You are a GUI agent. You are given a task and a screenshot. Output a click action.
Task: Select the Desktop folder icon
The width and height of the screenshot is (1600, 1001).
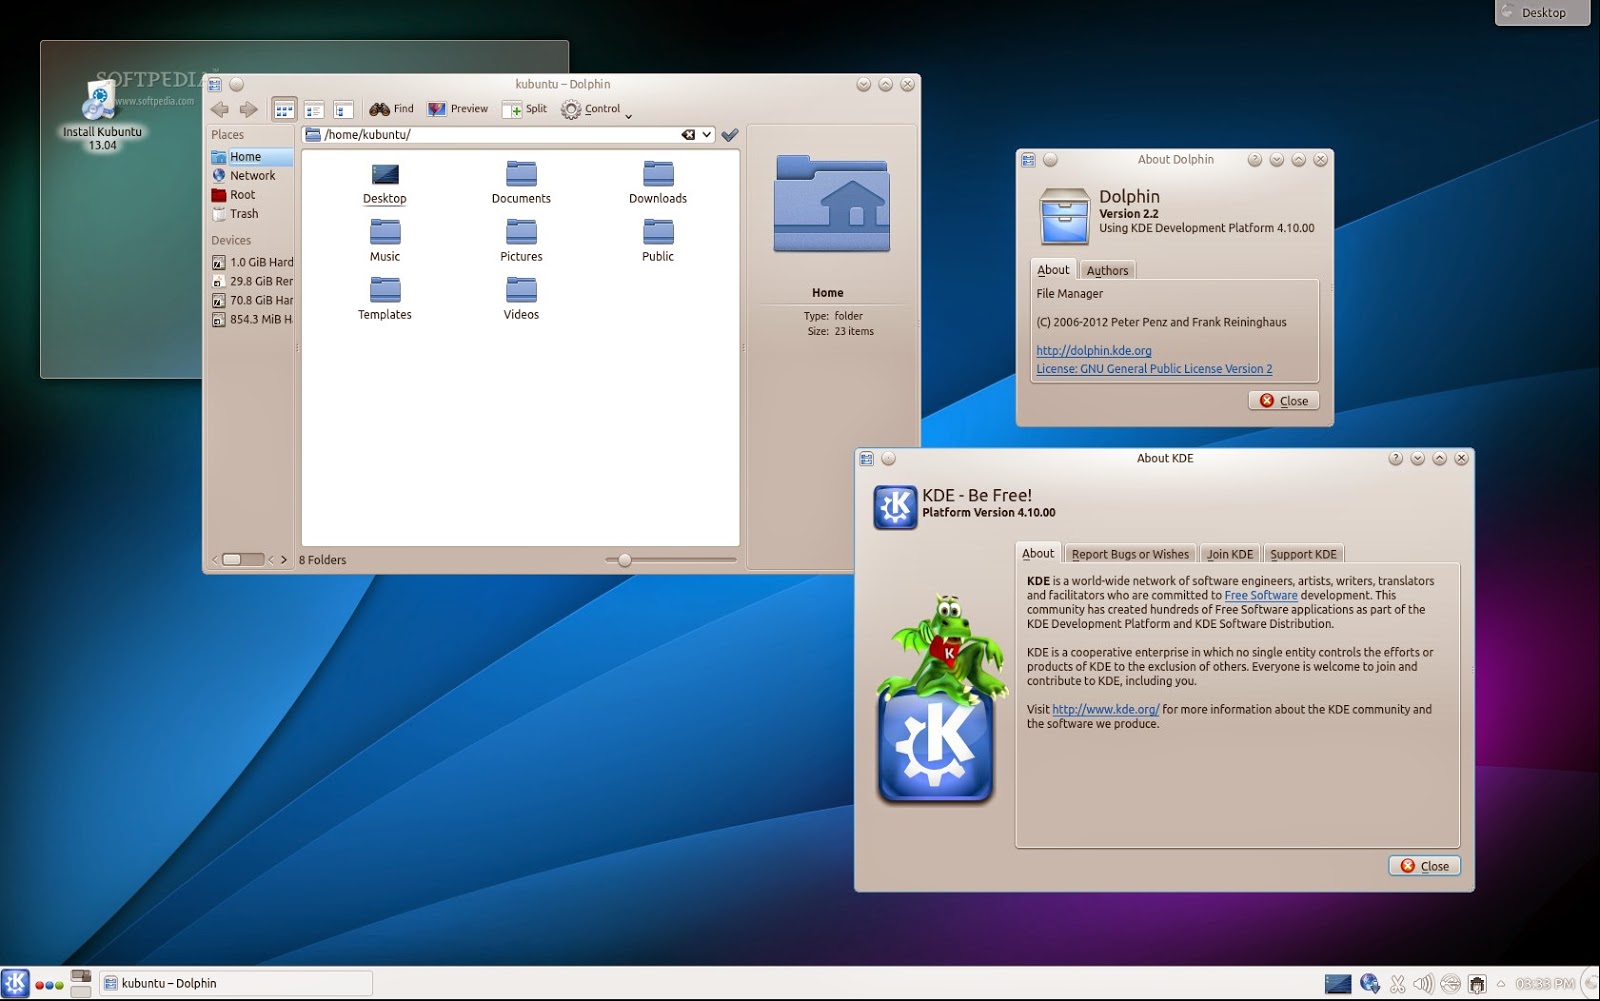pyautogui.click(x=385, y=183)
